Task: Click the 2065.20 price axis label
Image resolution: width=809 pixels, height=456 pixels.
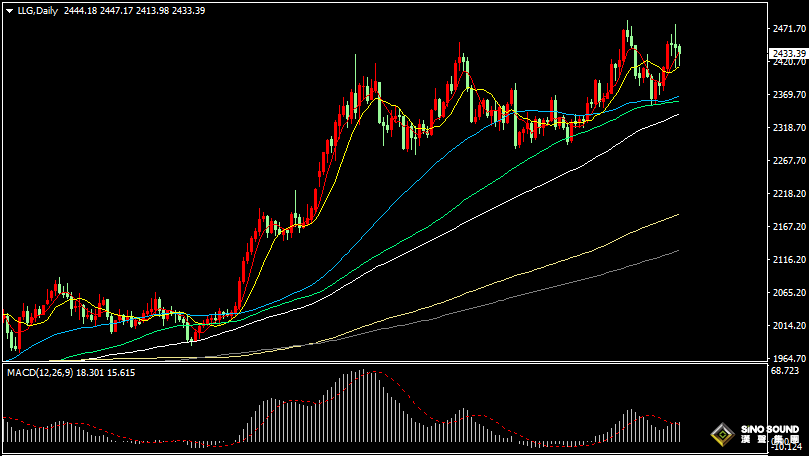Action: 789,293
